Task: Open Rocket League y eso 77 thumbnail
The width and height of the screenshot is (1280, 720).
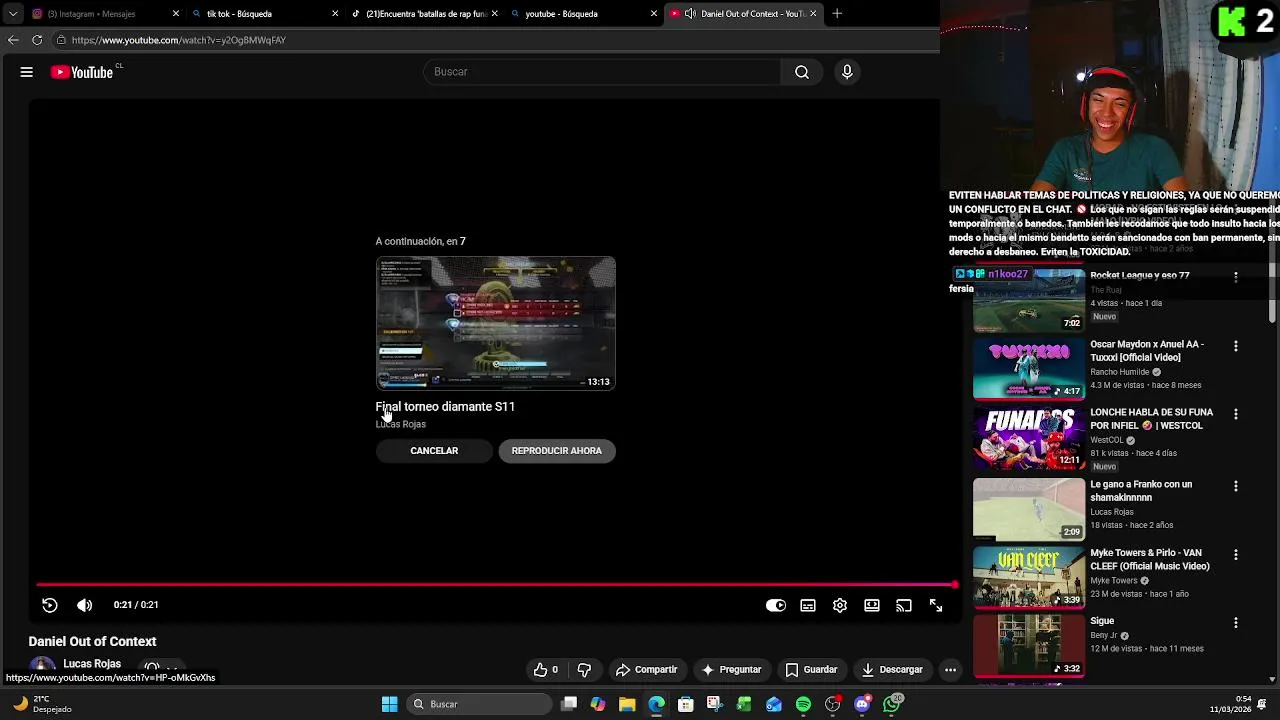Action: tap(1029, 301)
